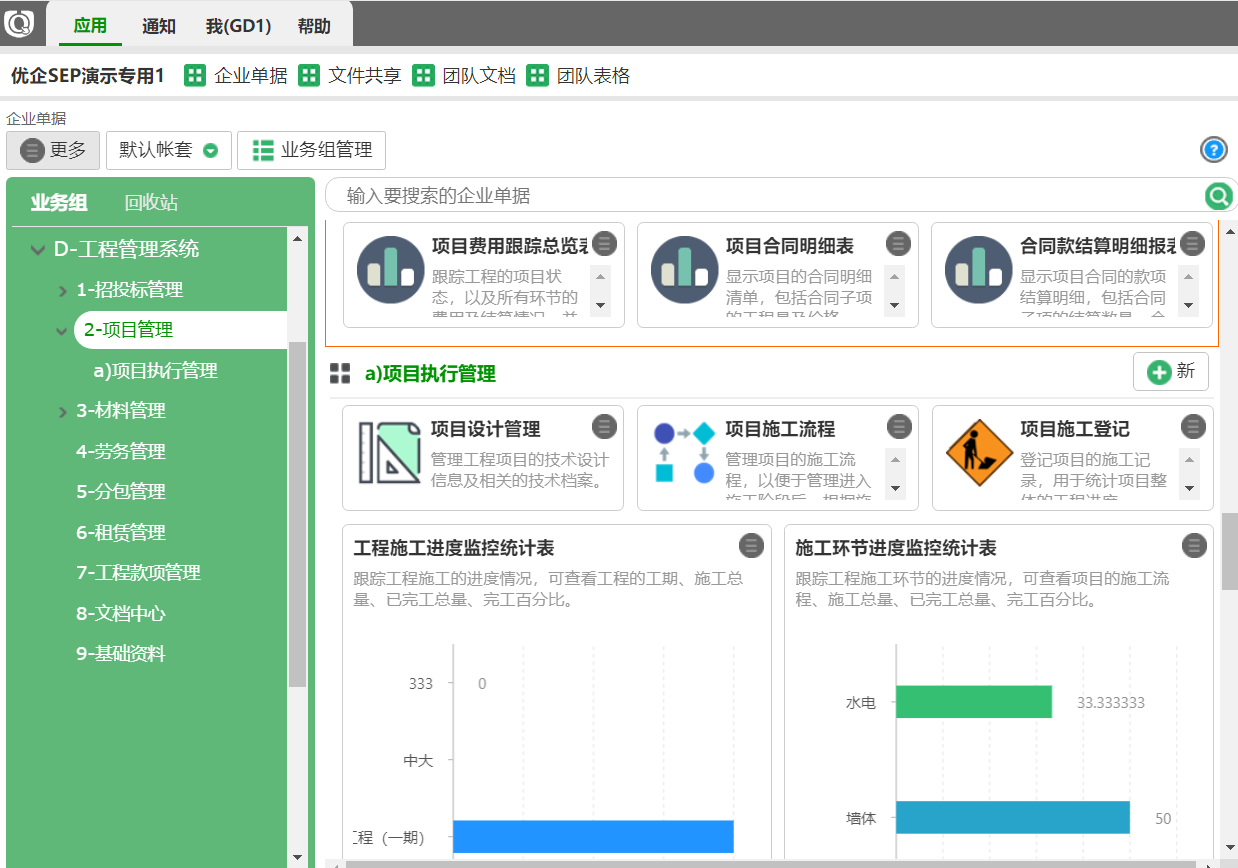Open menu icon on 项目合同明细表 card

tap(898, 243)
